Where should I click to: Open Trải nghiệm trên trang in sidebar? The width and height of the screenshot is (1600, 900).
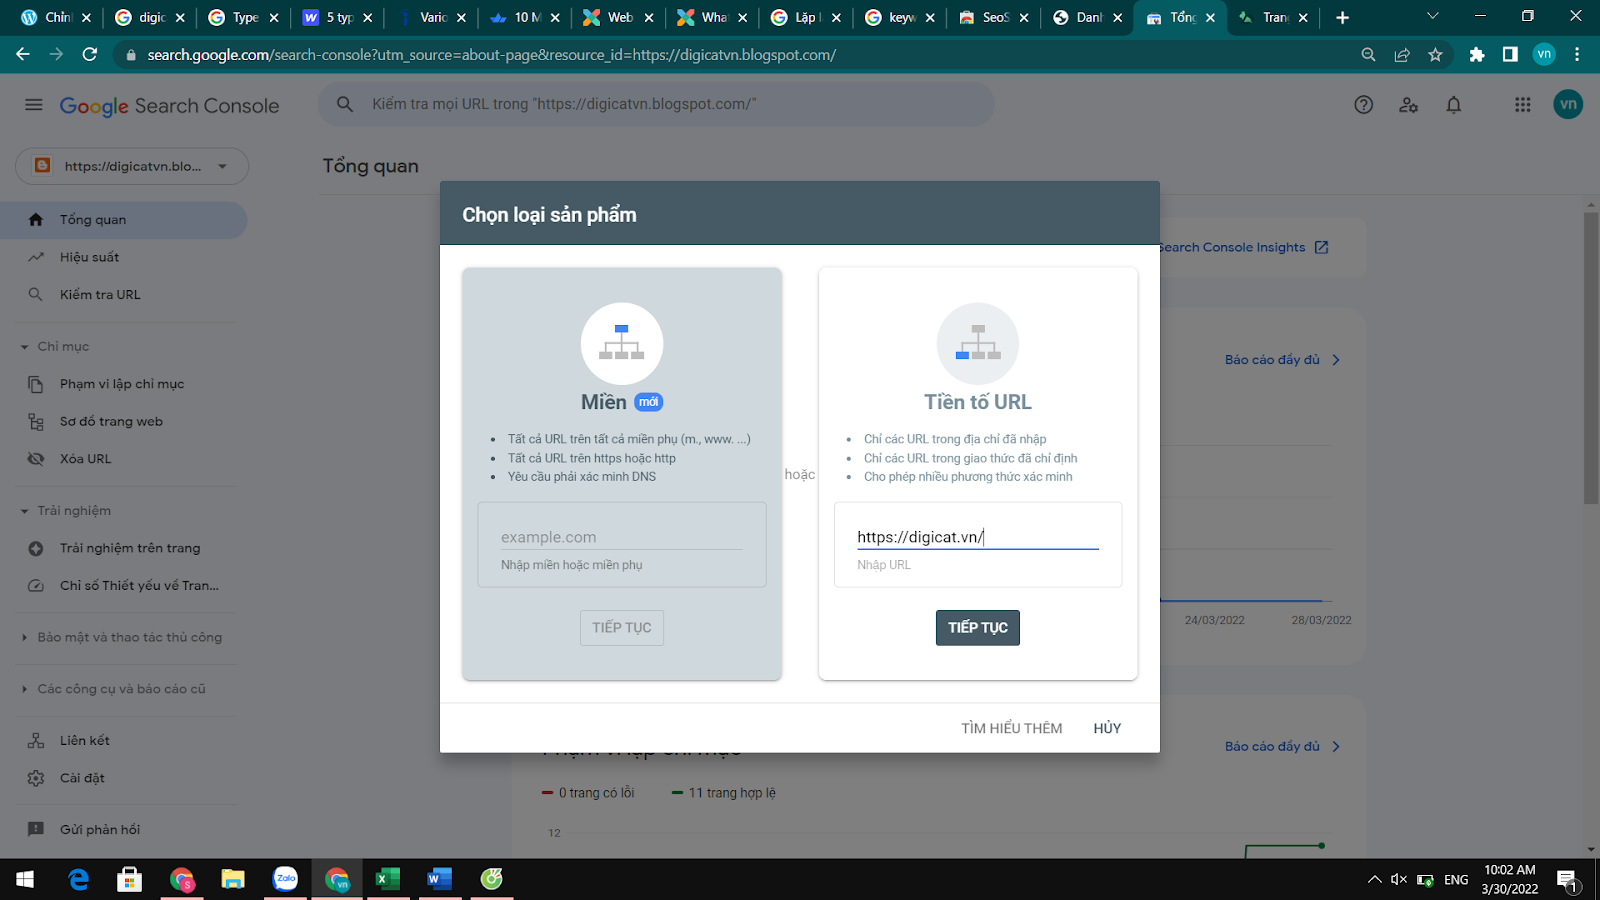click(123, 548)
